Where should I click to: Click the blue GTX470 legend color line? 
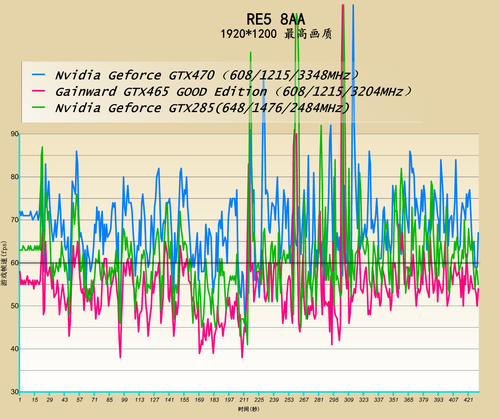pyautogui.click(x=38, y=74)
